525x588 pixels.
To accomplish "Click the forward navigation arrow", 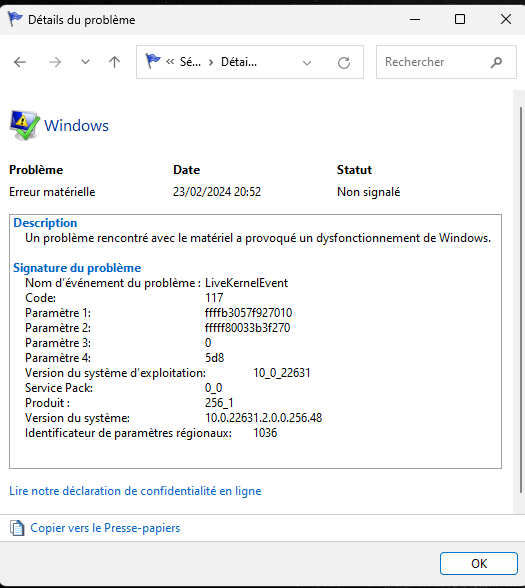I will click(55, 62).
